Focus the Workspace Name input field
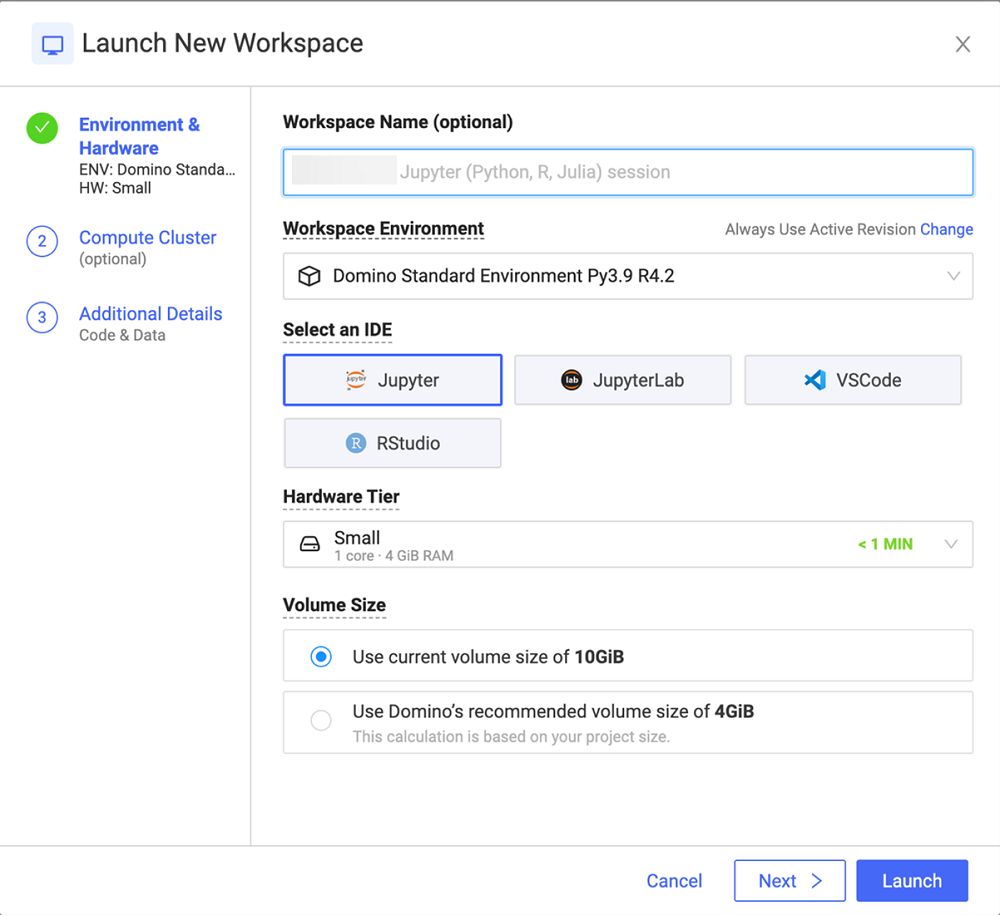The height and width of the screenshot is (915, 1000). pos(628,172)
